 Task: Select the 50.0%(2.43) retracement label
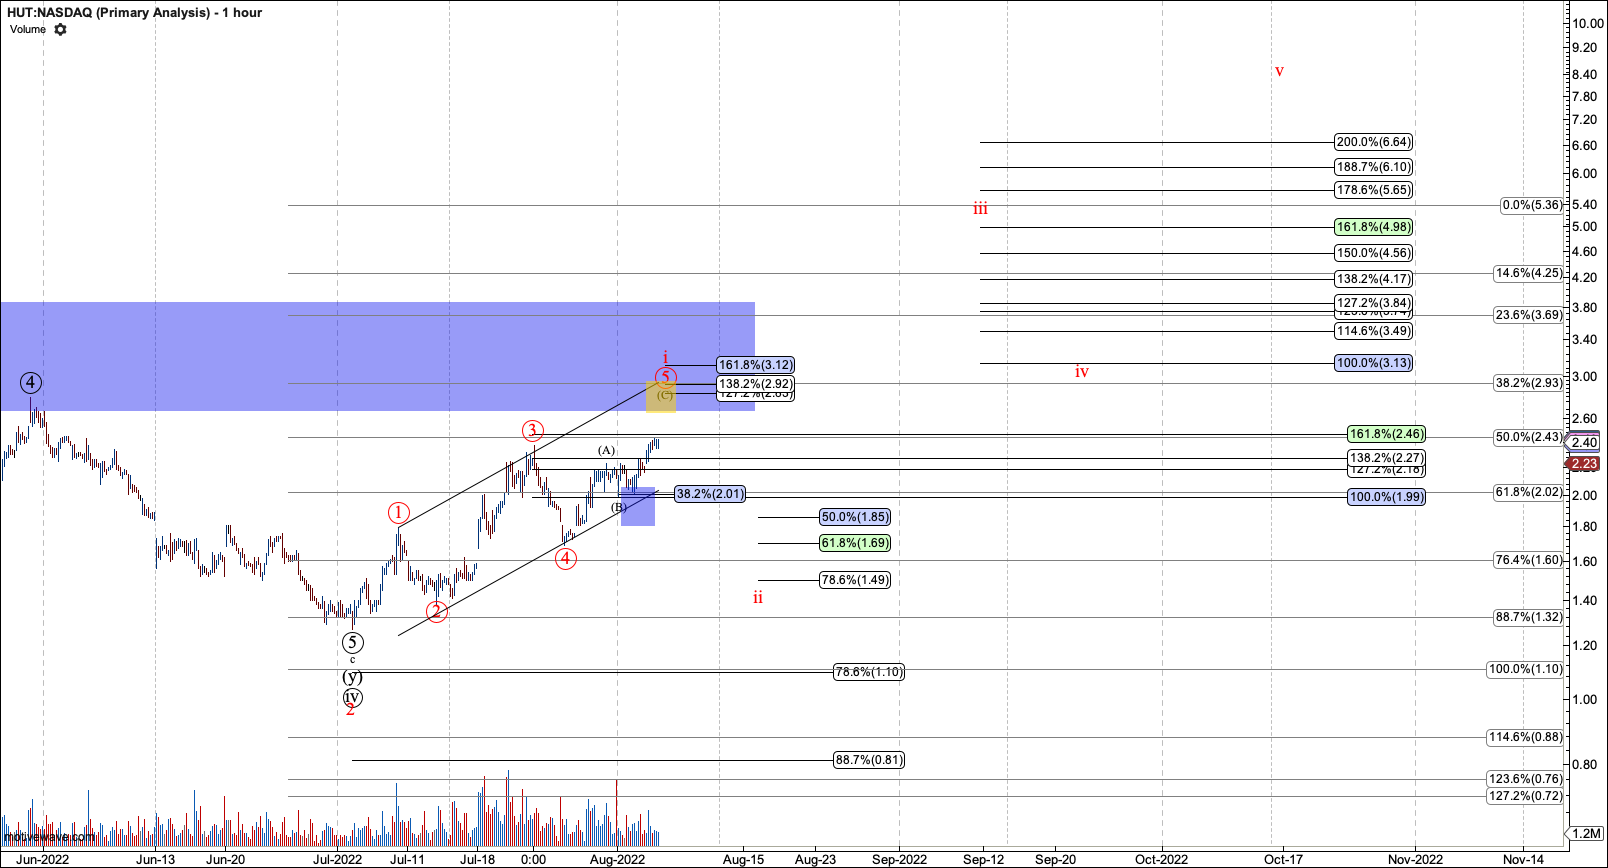[x=1529, y=437]
